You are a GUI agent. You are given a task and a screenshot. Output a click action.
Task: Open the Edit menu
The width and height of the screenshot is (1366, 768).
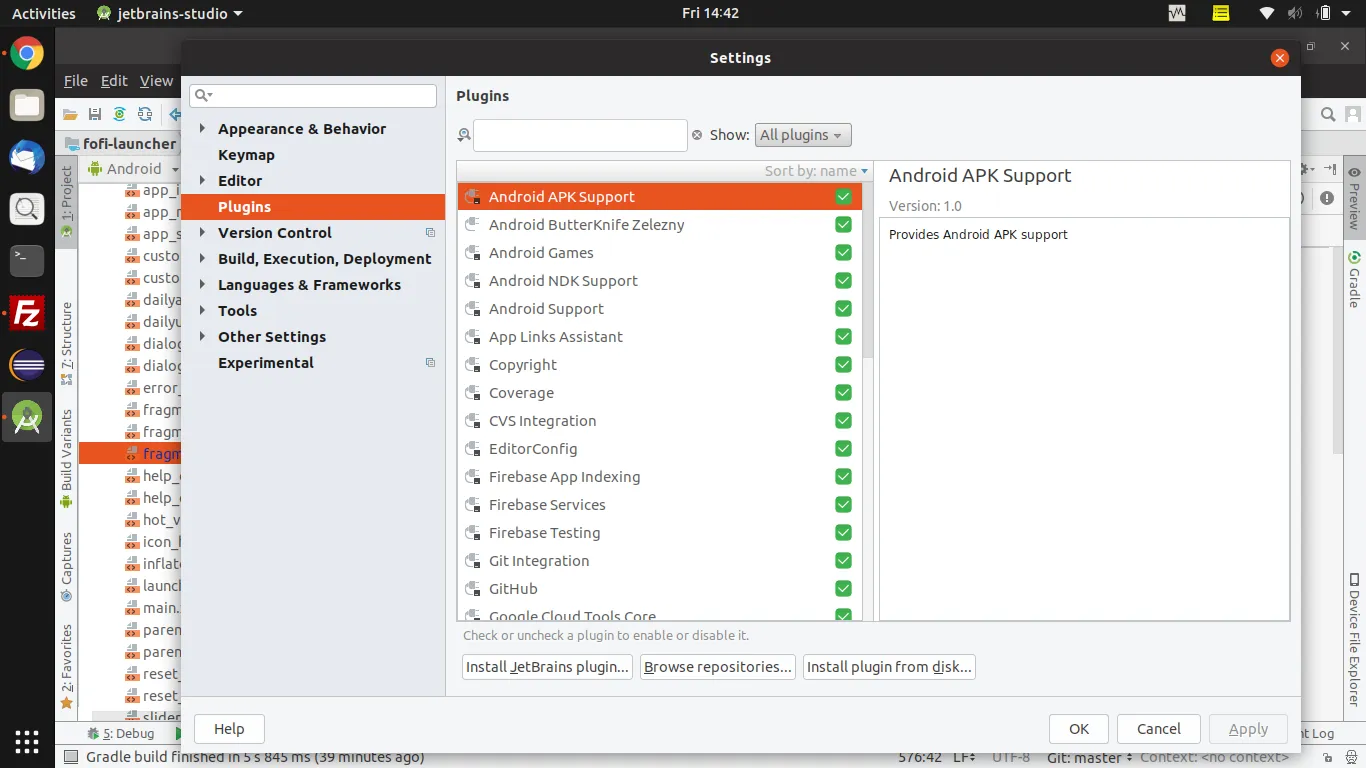114,81
